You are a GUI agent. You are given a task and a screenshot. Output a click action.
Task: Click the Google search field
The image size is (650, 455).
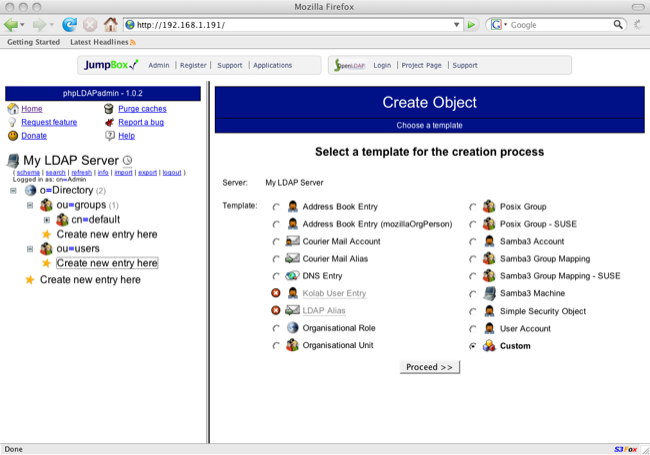click(x=560, y=25)
